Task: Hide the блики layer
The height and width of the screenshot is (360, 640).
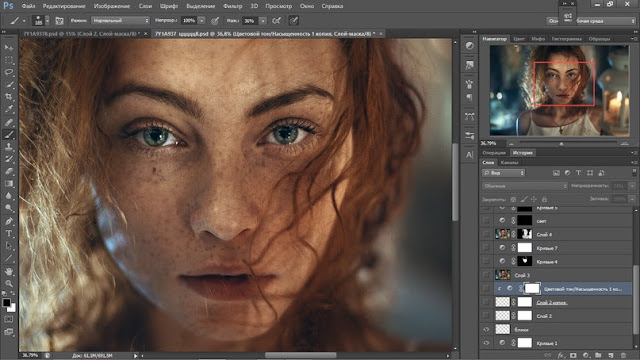Action: point(486,329)
